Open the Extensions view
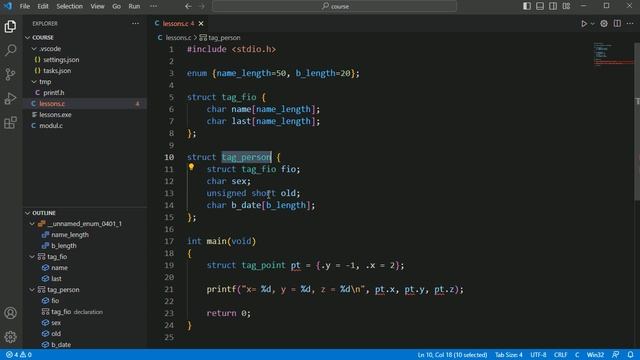Viewport: 640px width, 360px height. [10, 122]
